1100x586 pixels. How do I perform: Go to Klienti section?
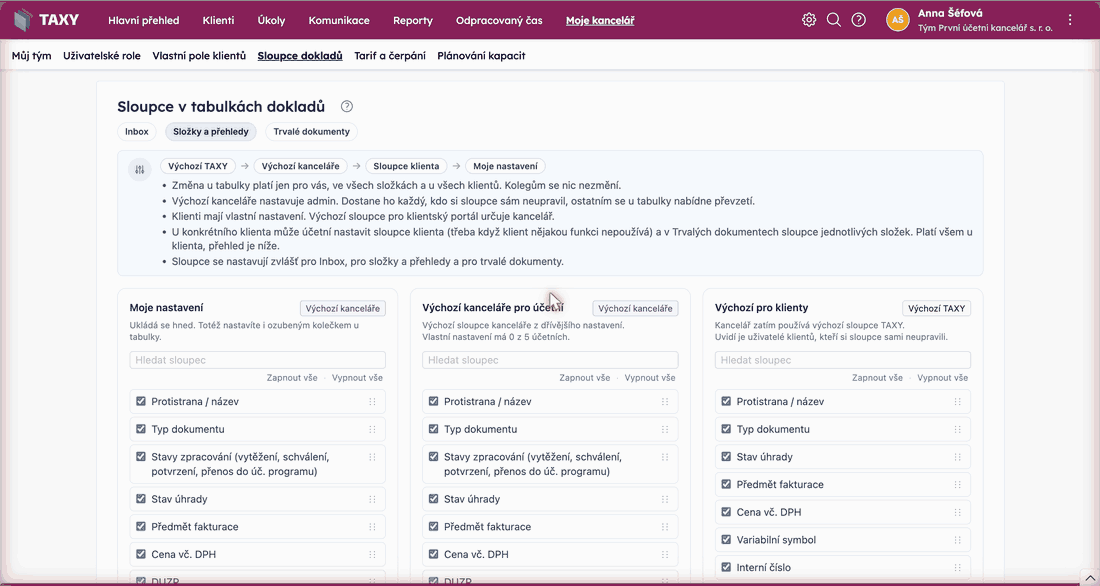(218, 20)
